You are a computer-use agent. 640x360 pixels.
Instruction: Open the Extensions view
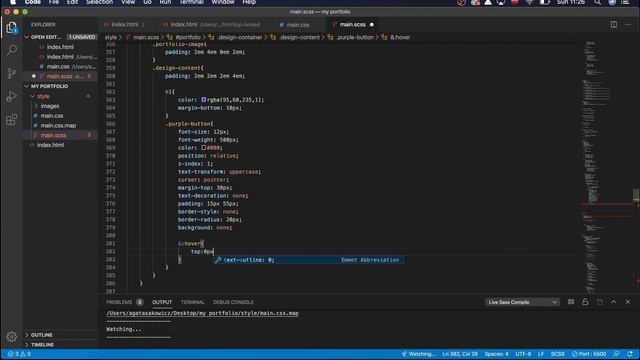tap(11, 119)
